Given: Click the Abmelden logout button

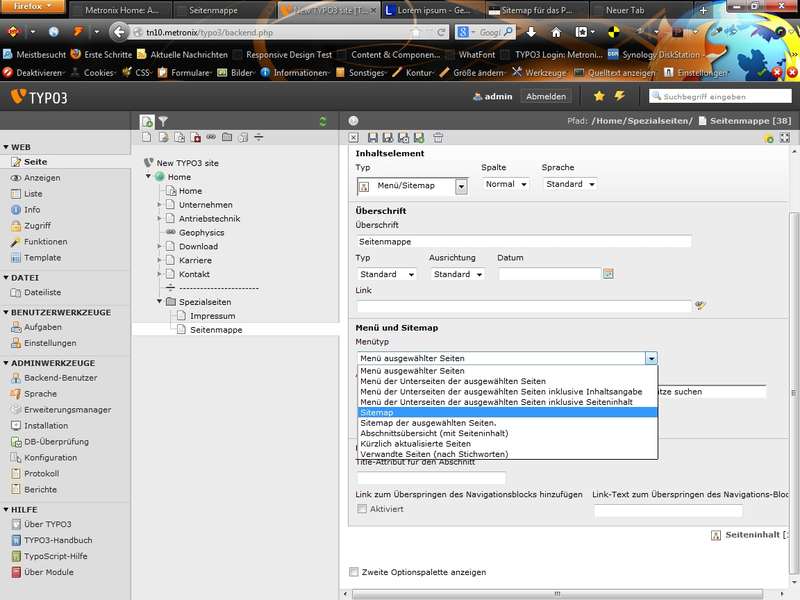Looking at the screenshot, I should [x=546, y=97].
